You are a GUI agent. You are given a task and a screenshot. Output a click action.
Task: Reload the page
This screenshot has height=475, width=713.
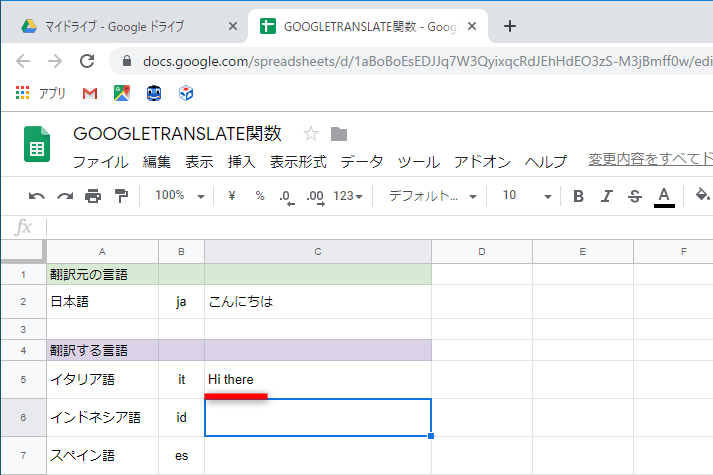pos(87,61)
